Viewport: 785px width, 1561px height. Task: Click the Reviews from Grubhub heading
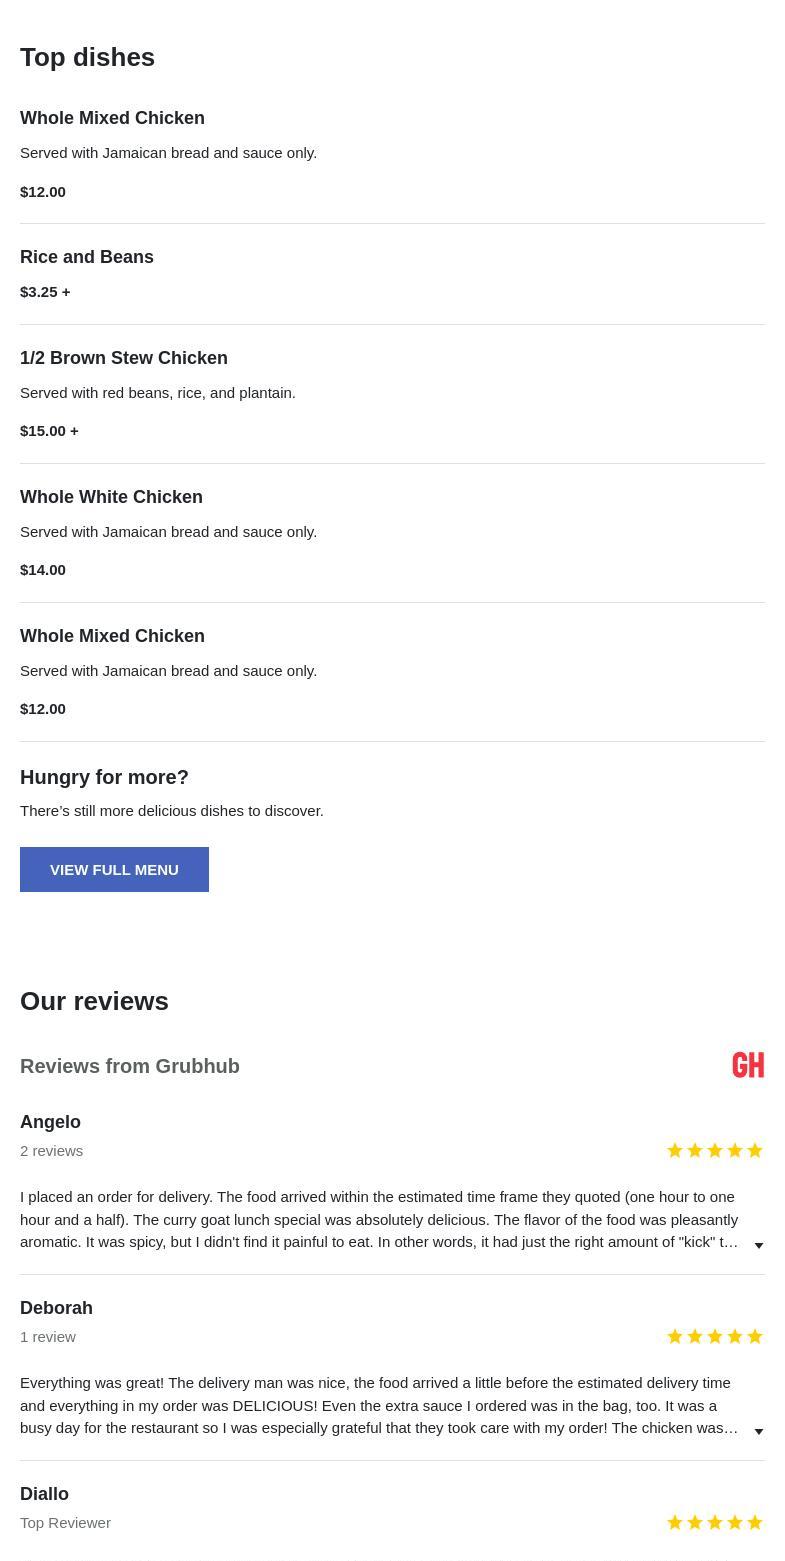click(130, 1066)
